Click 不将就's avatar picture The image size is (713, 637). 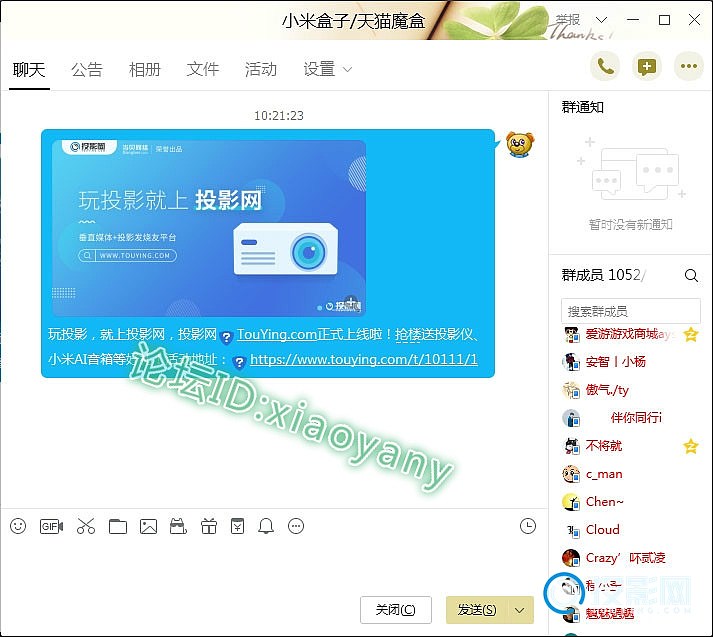pyautogui.click(x=571, y=446)
